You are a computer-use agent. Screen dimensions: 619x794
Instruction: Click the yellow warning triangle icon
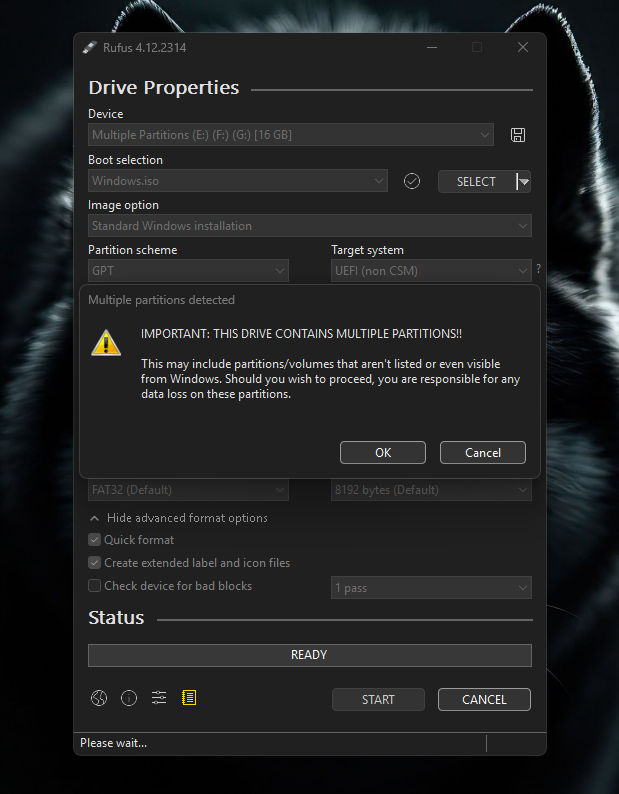(106, 343)
